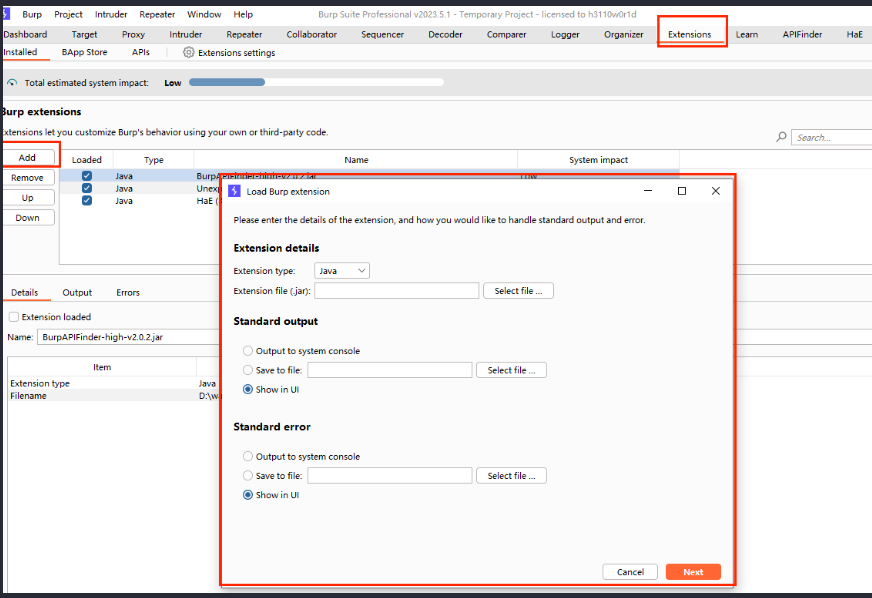Select Standard error: Show in UI
The image size is (872, 598).
pyautogui.click(x=248, y=495)
